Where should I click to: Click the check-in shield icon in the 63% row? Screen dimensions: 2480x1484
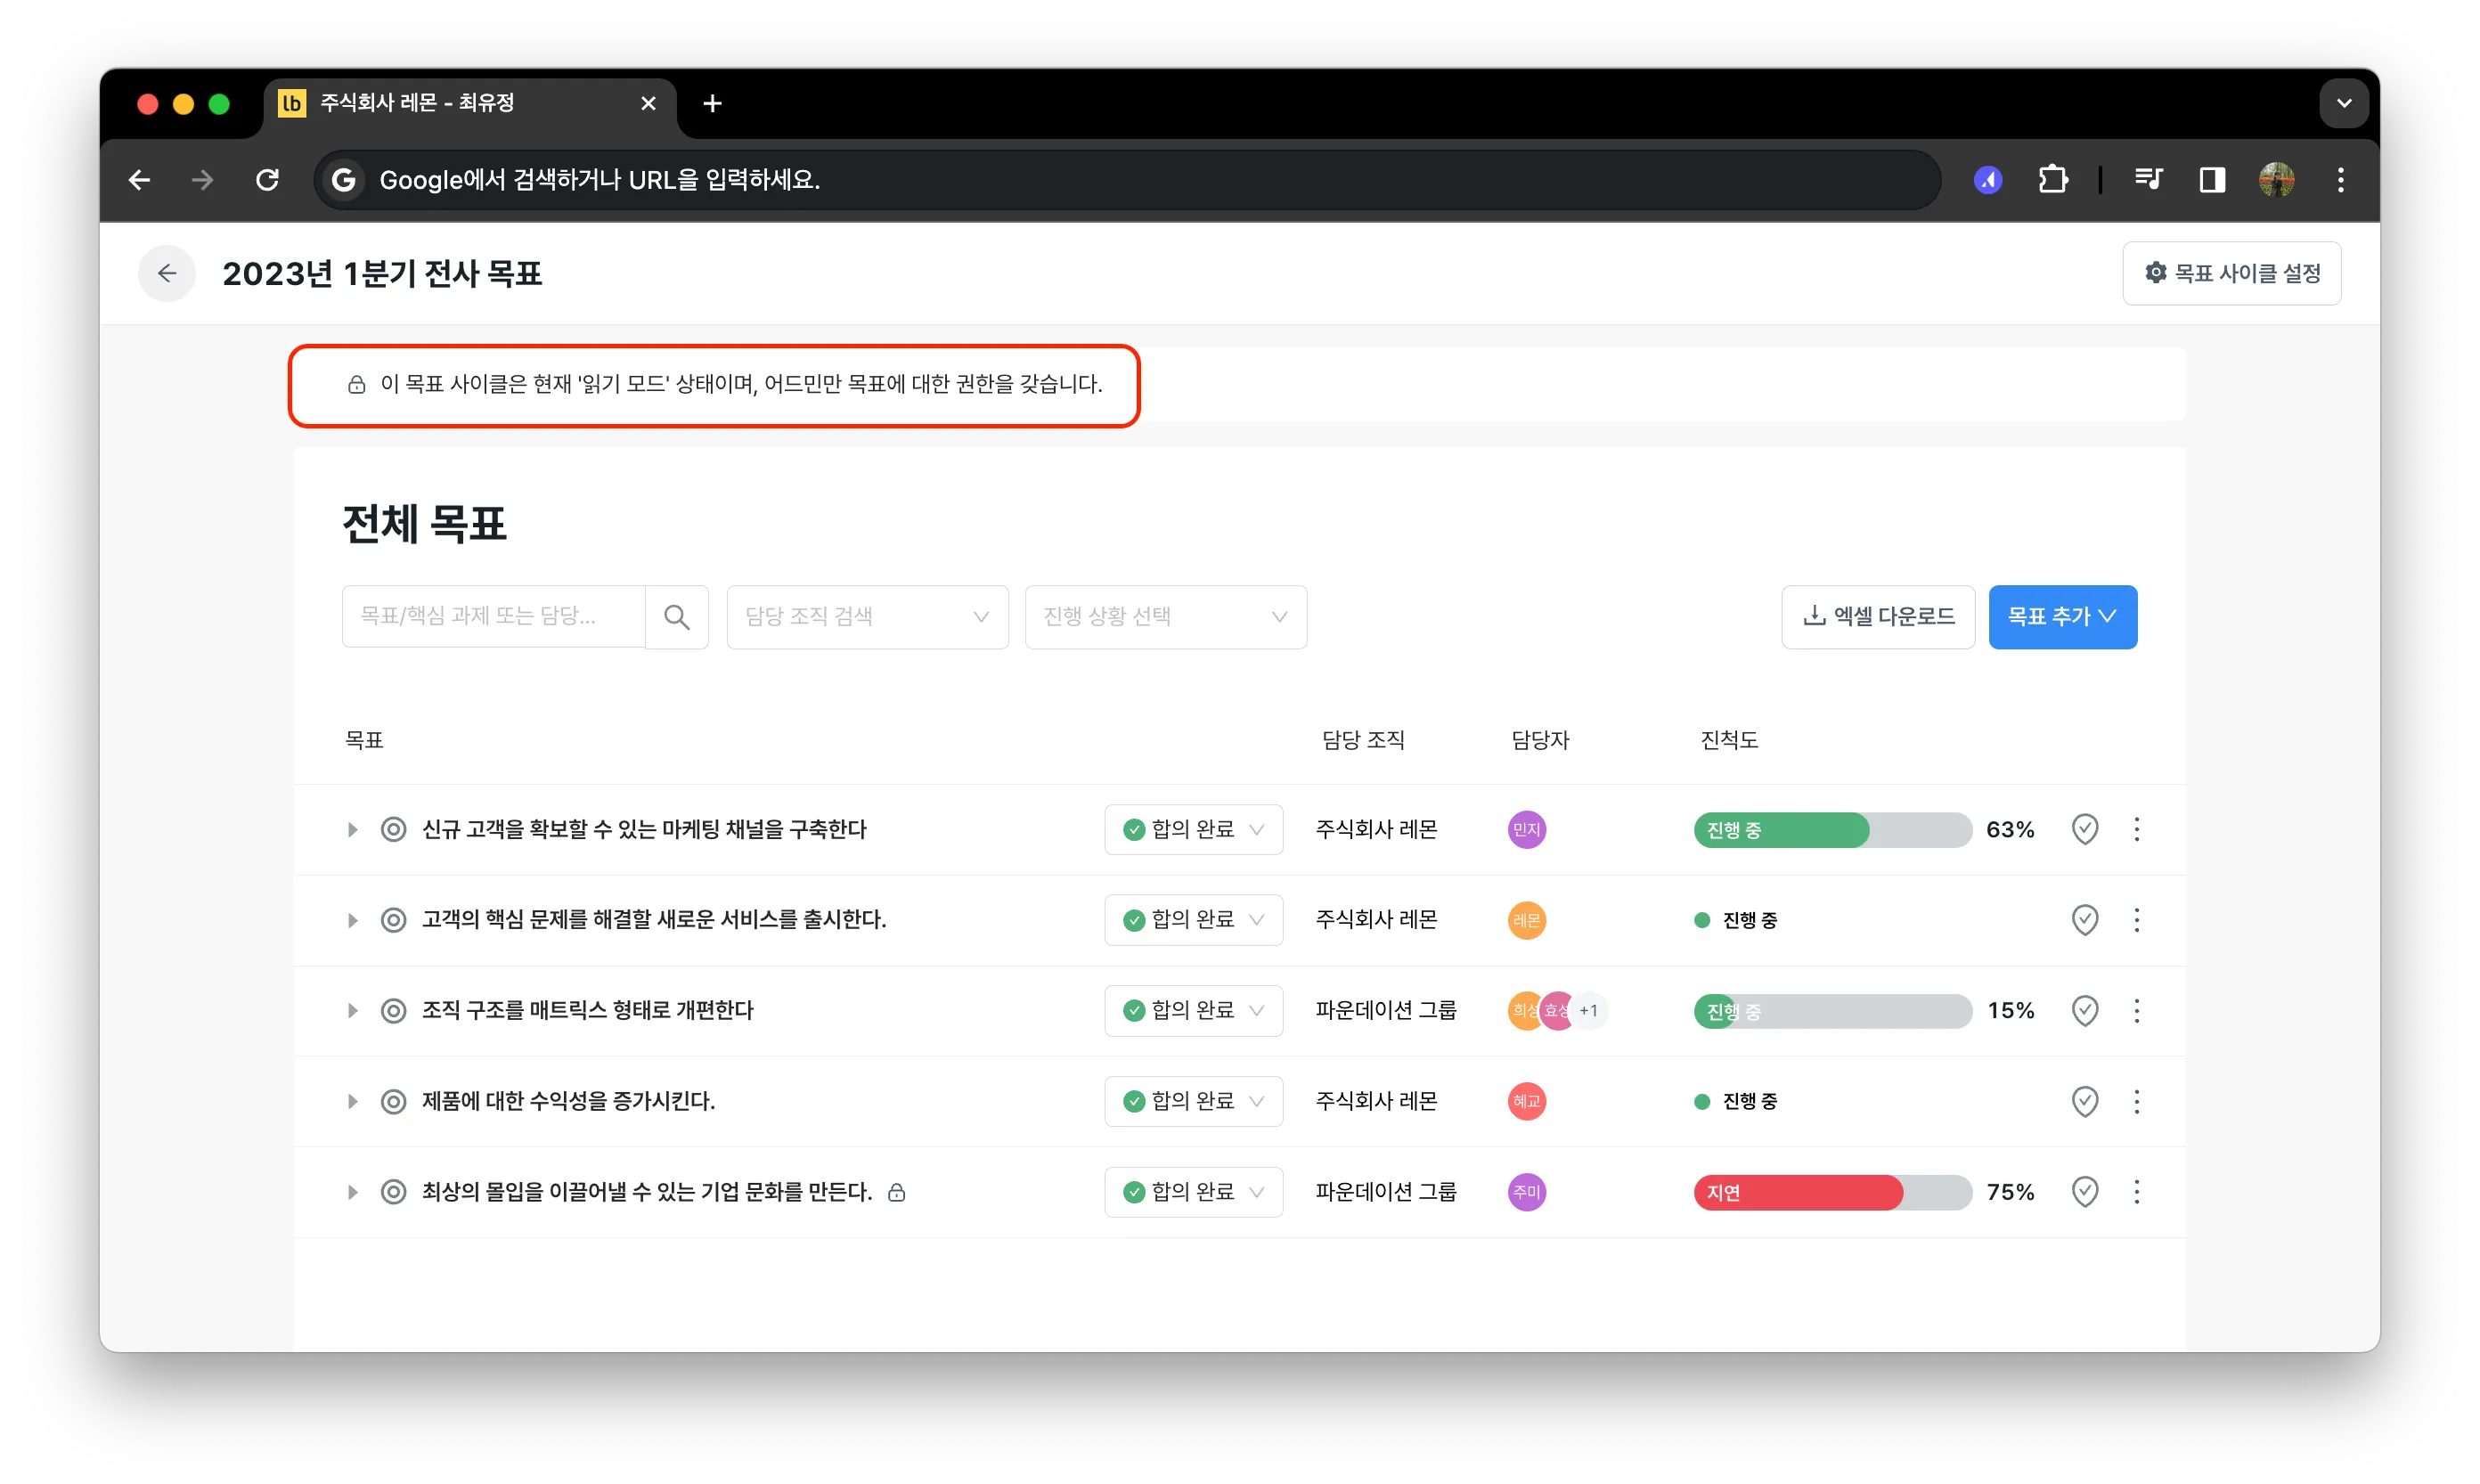pyautogui.click(x=2085, y=829)
